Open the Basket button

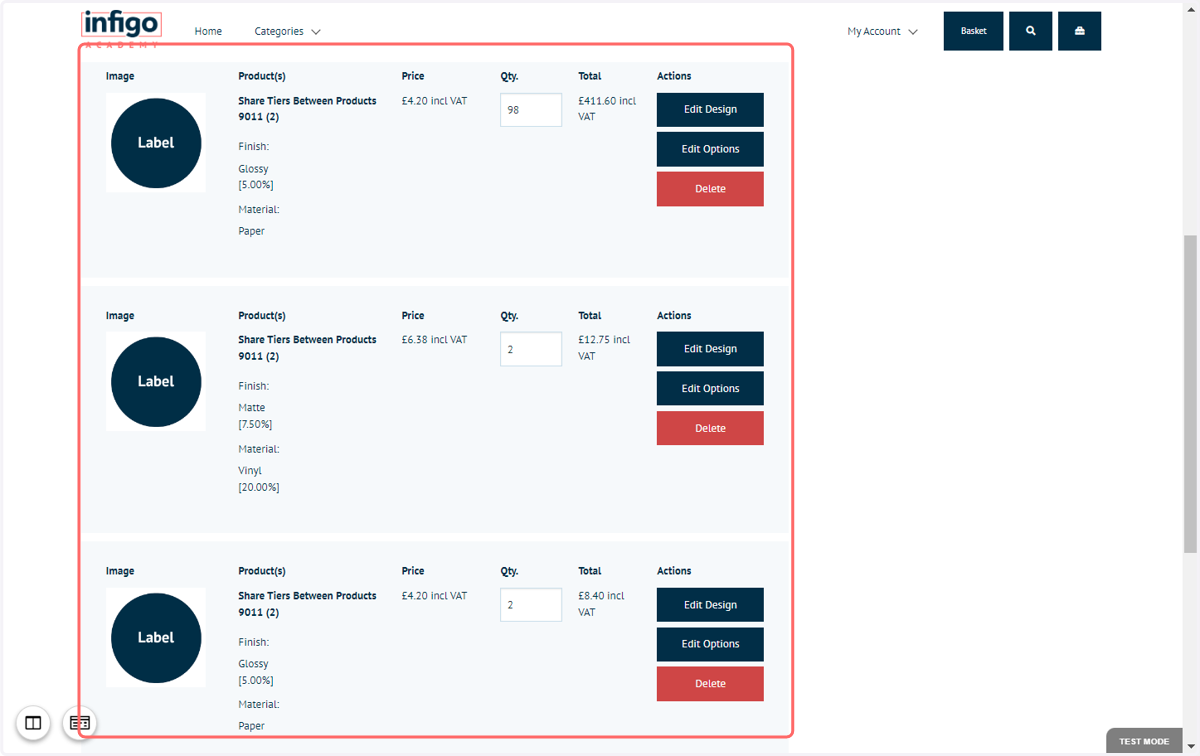[973, 31]
